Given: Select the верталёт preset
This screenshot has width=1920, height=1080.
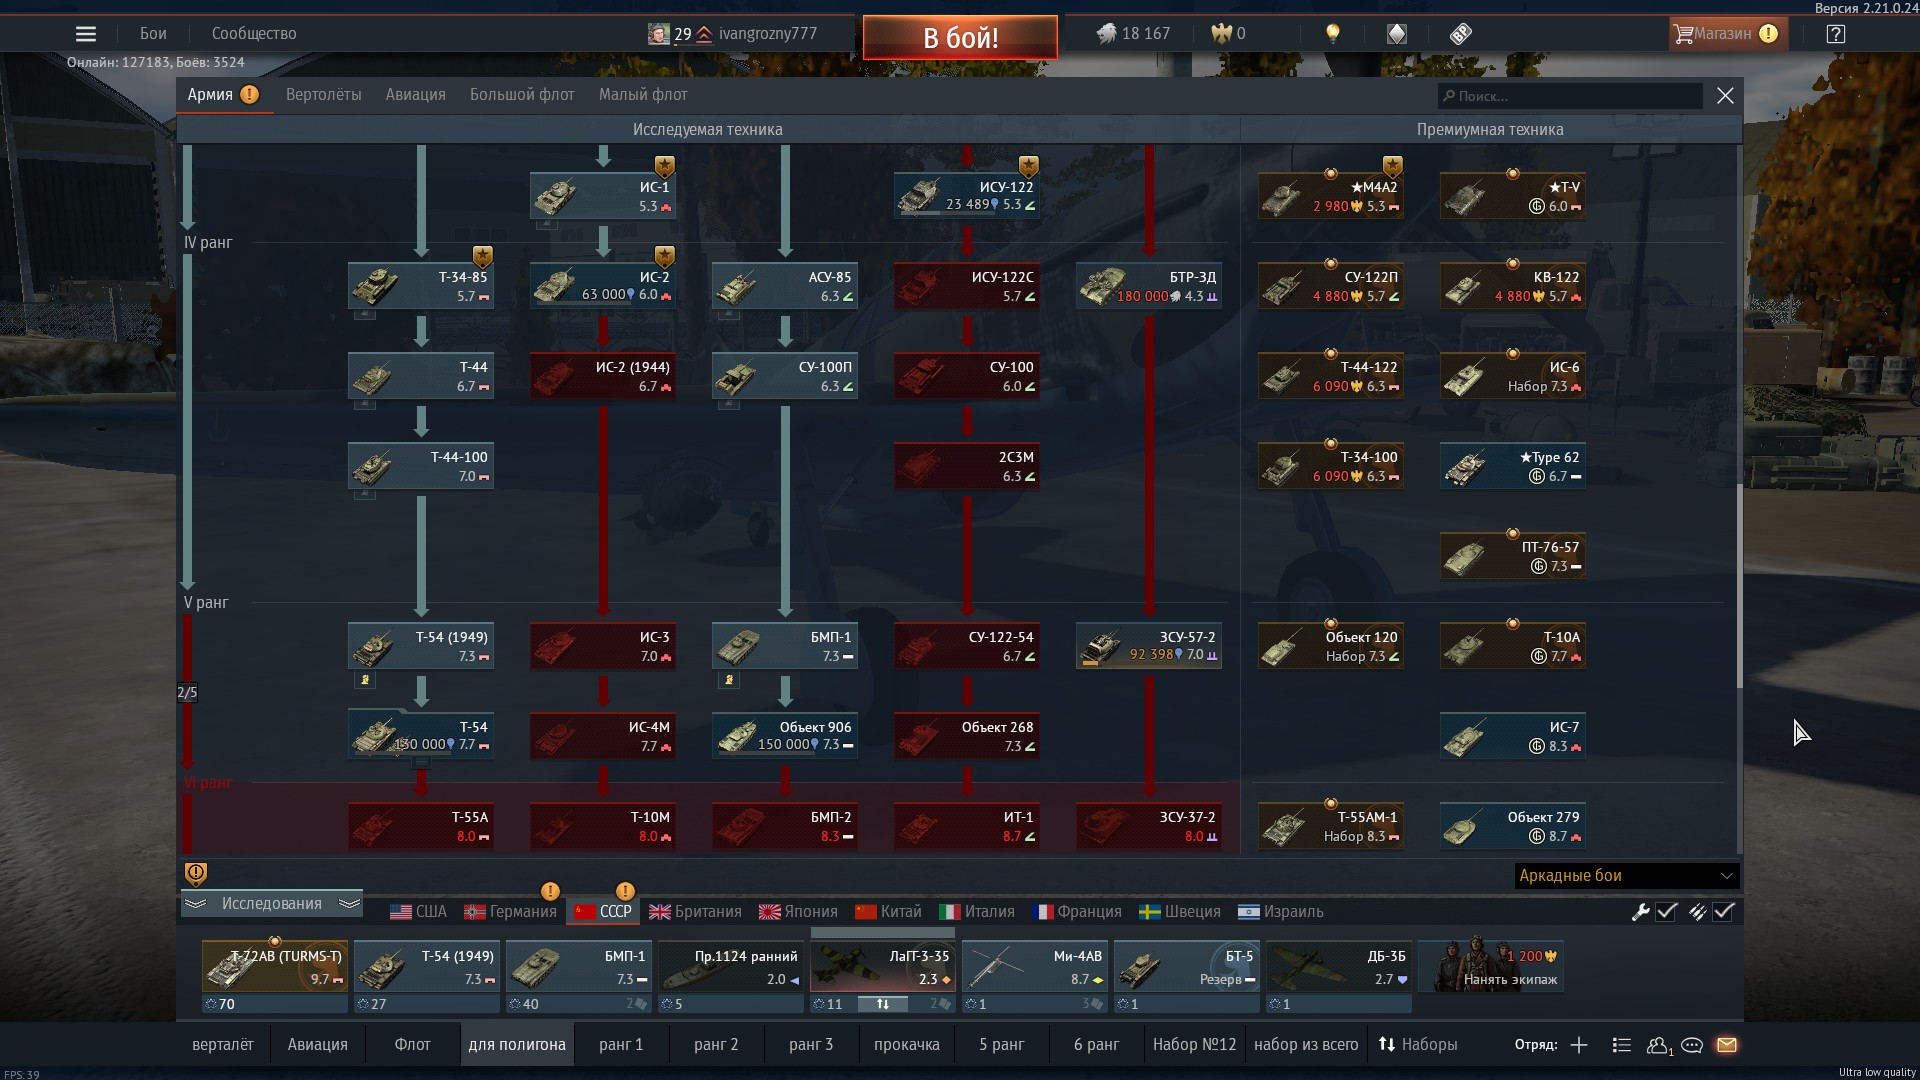Looking at the screenshot, I should [223, 1045].
